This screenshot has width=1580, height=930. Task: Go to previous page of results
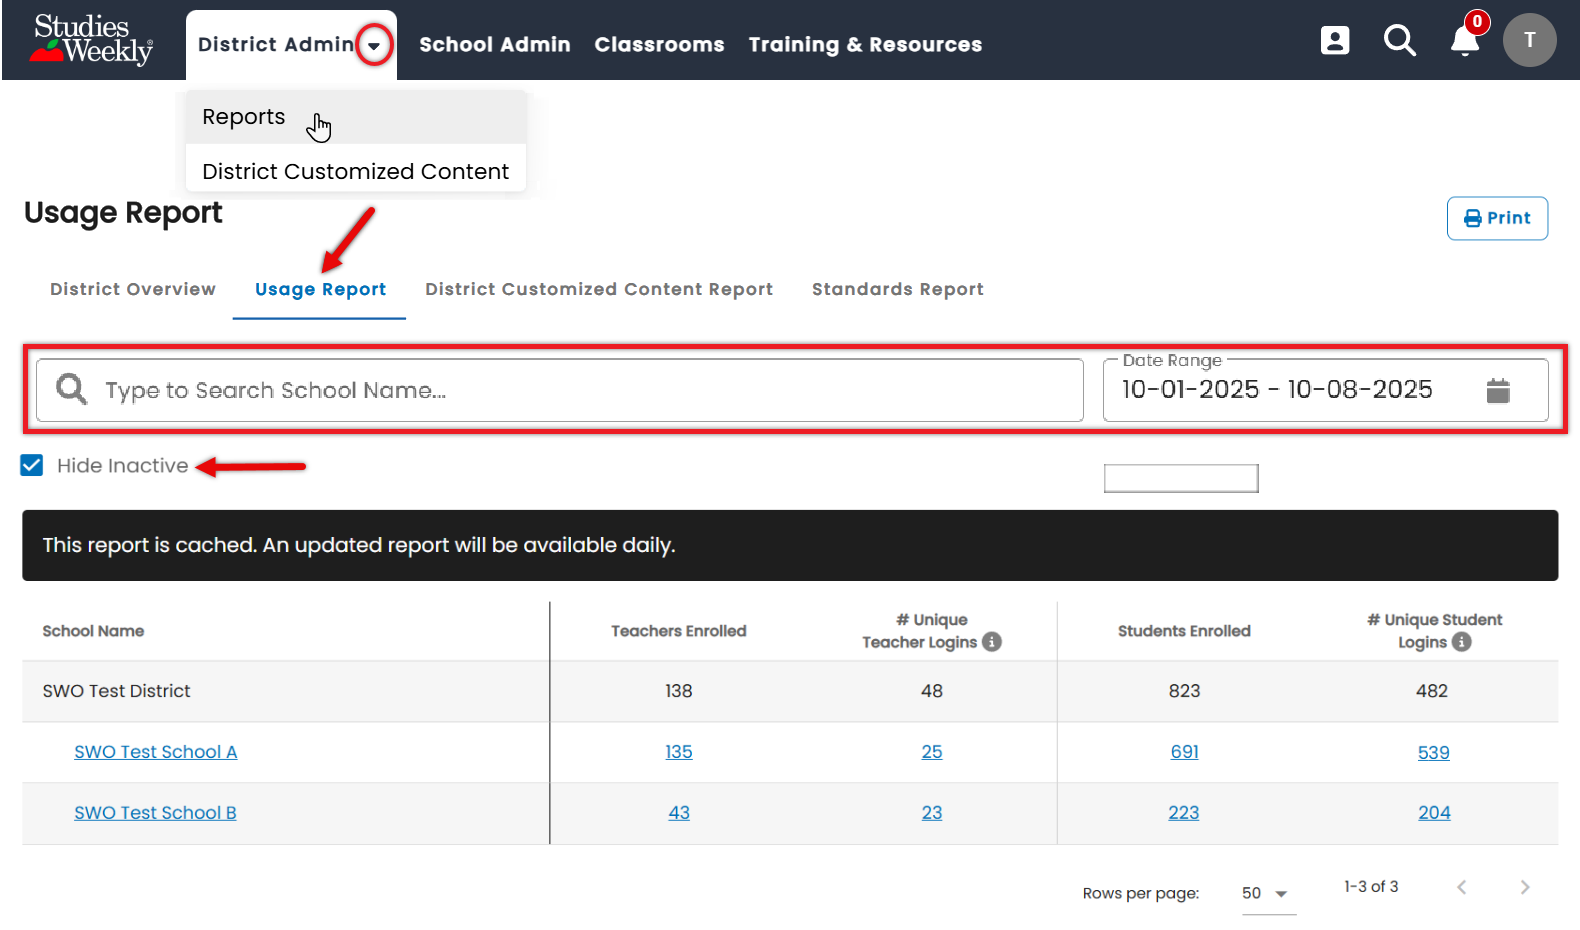(1462, 887)
